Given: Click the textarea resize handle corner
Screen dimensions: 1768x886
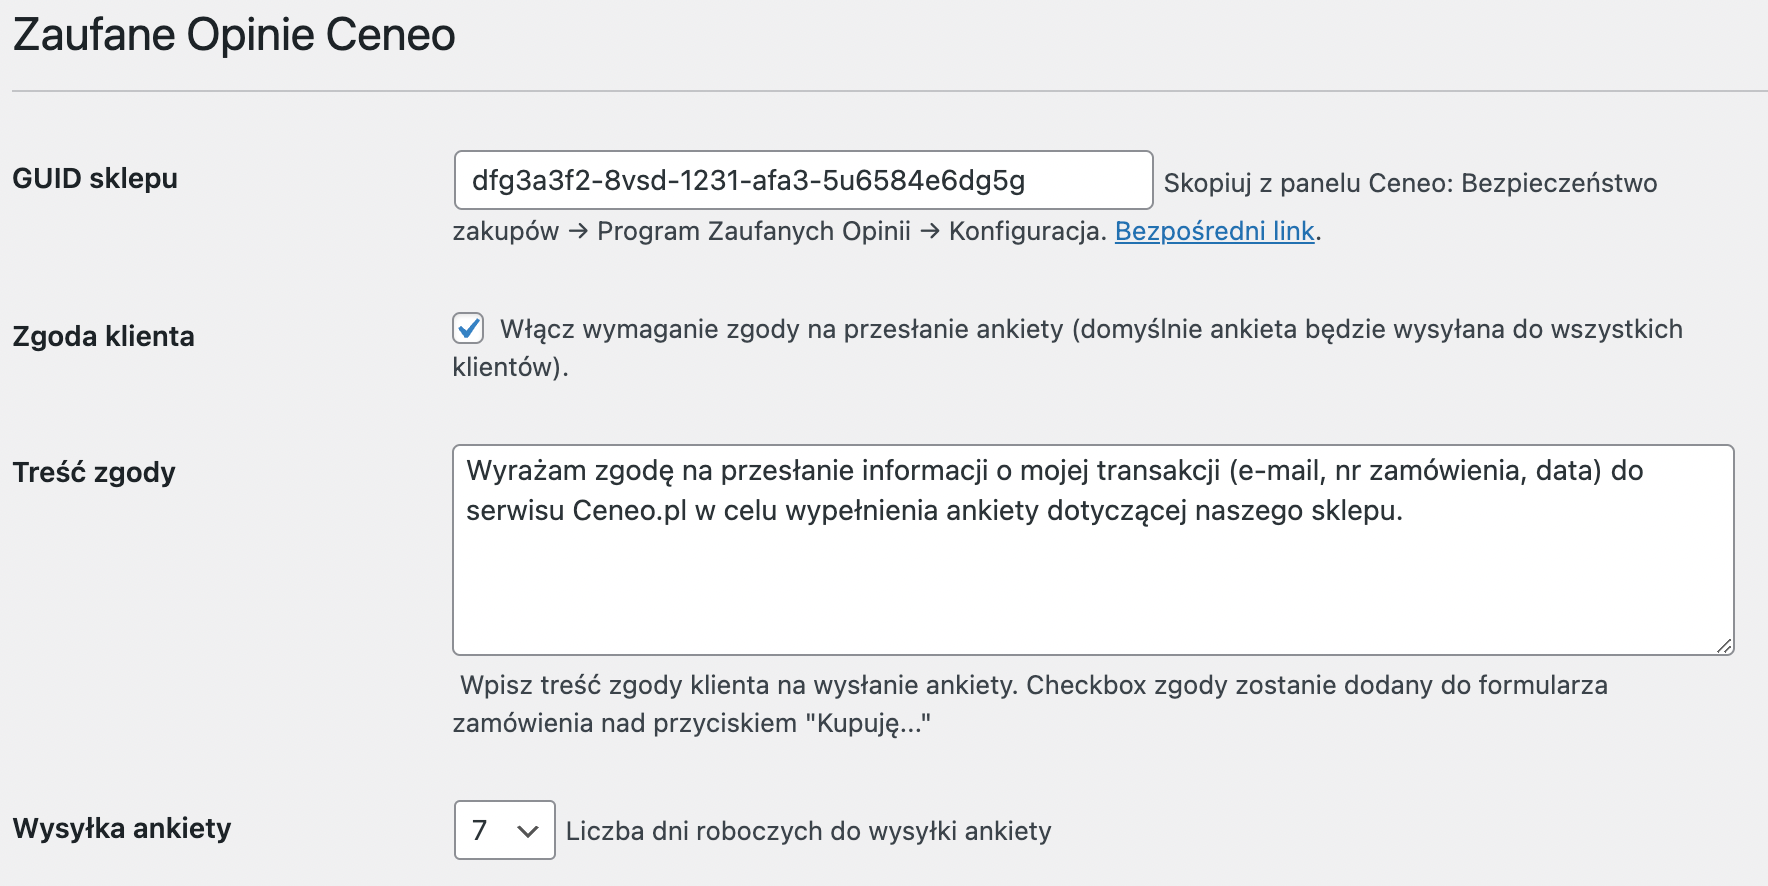Looking at the screenshot, I should pyautogui.click(x=1724, y=646).
